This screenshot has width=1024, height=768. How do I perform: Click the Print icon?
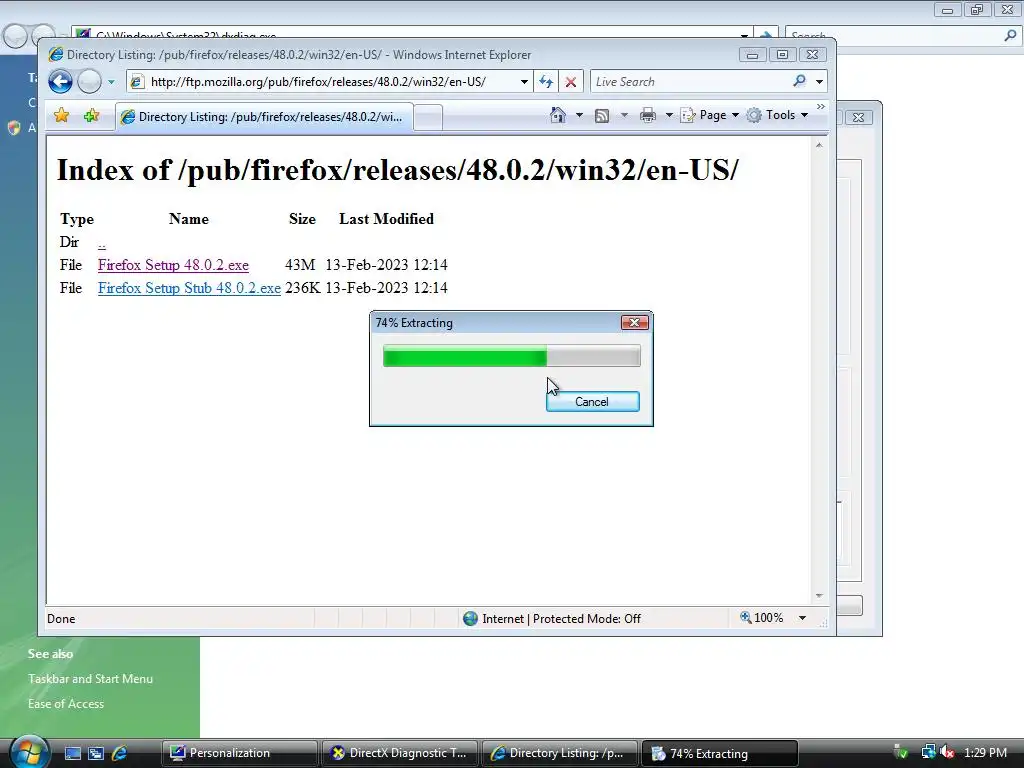[x=648, y=116]
